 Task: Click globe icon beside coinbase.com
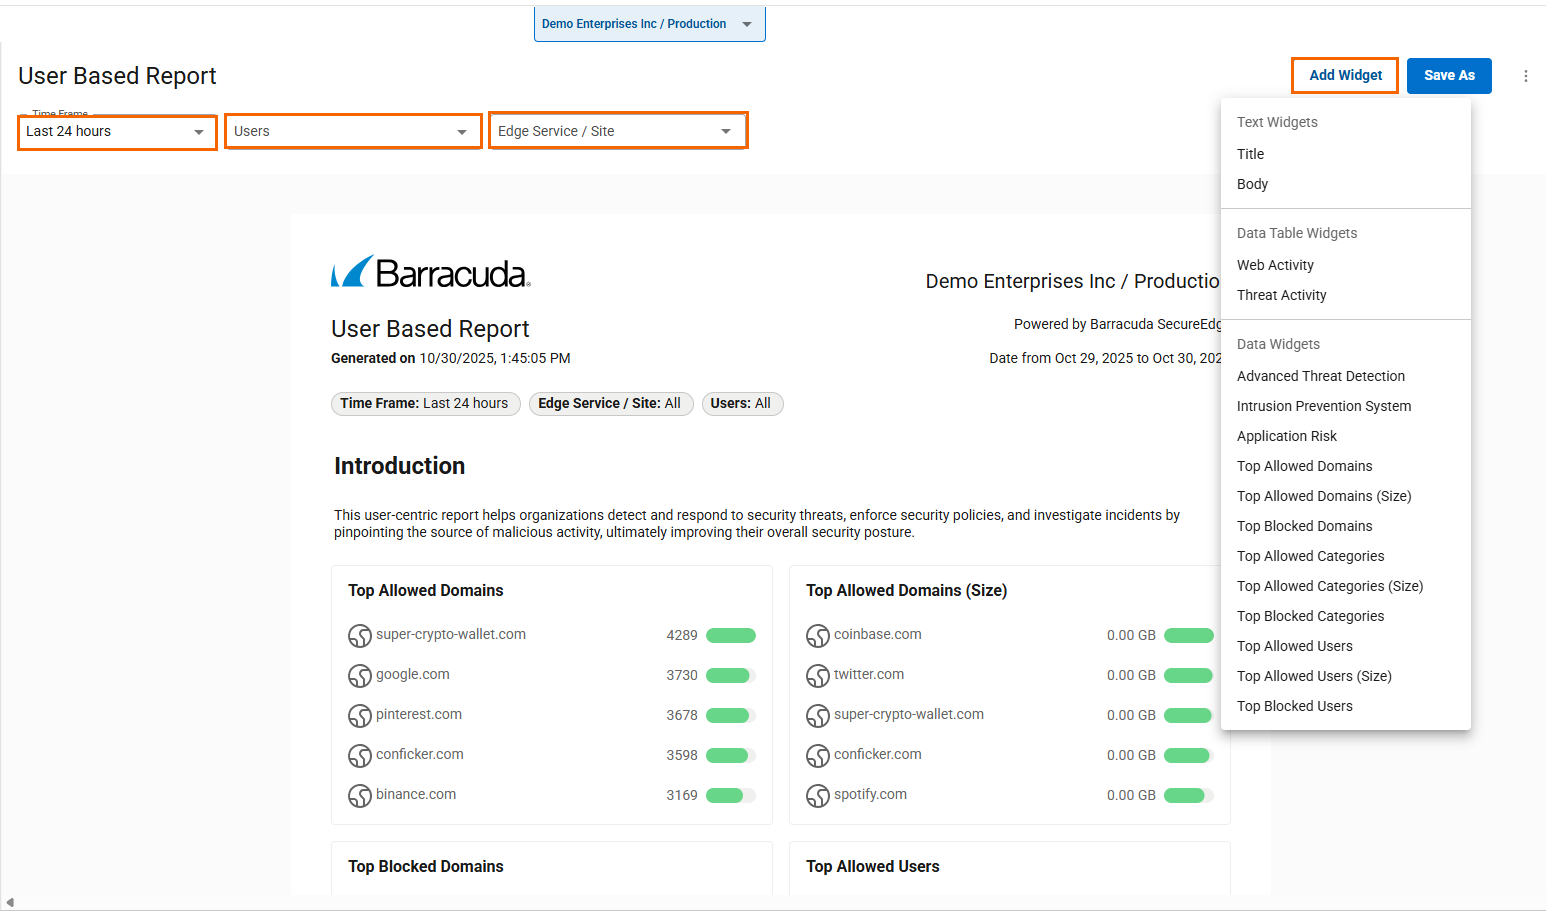(818, 636)
